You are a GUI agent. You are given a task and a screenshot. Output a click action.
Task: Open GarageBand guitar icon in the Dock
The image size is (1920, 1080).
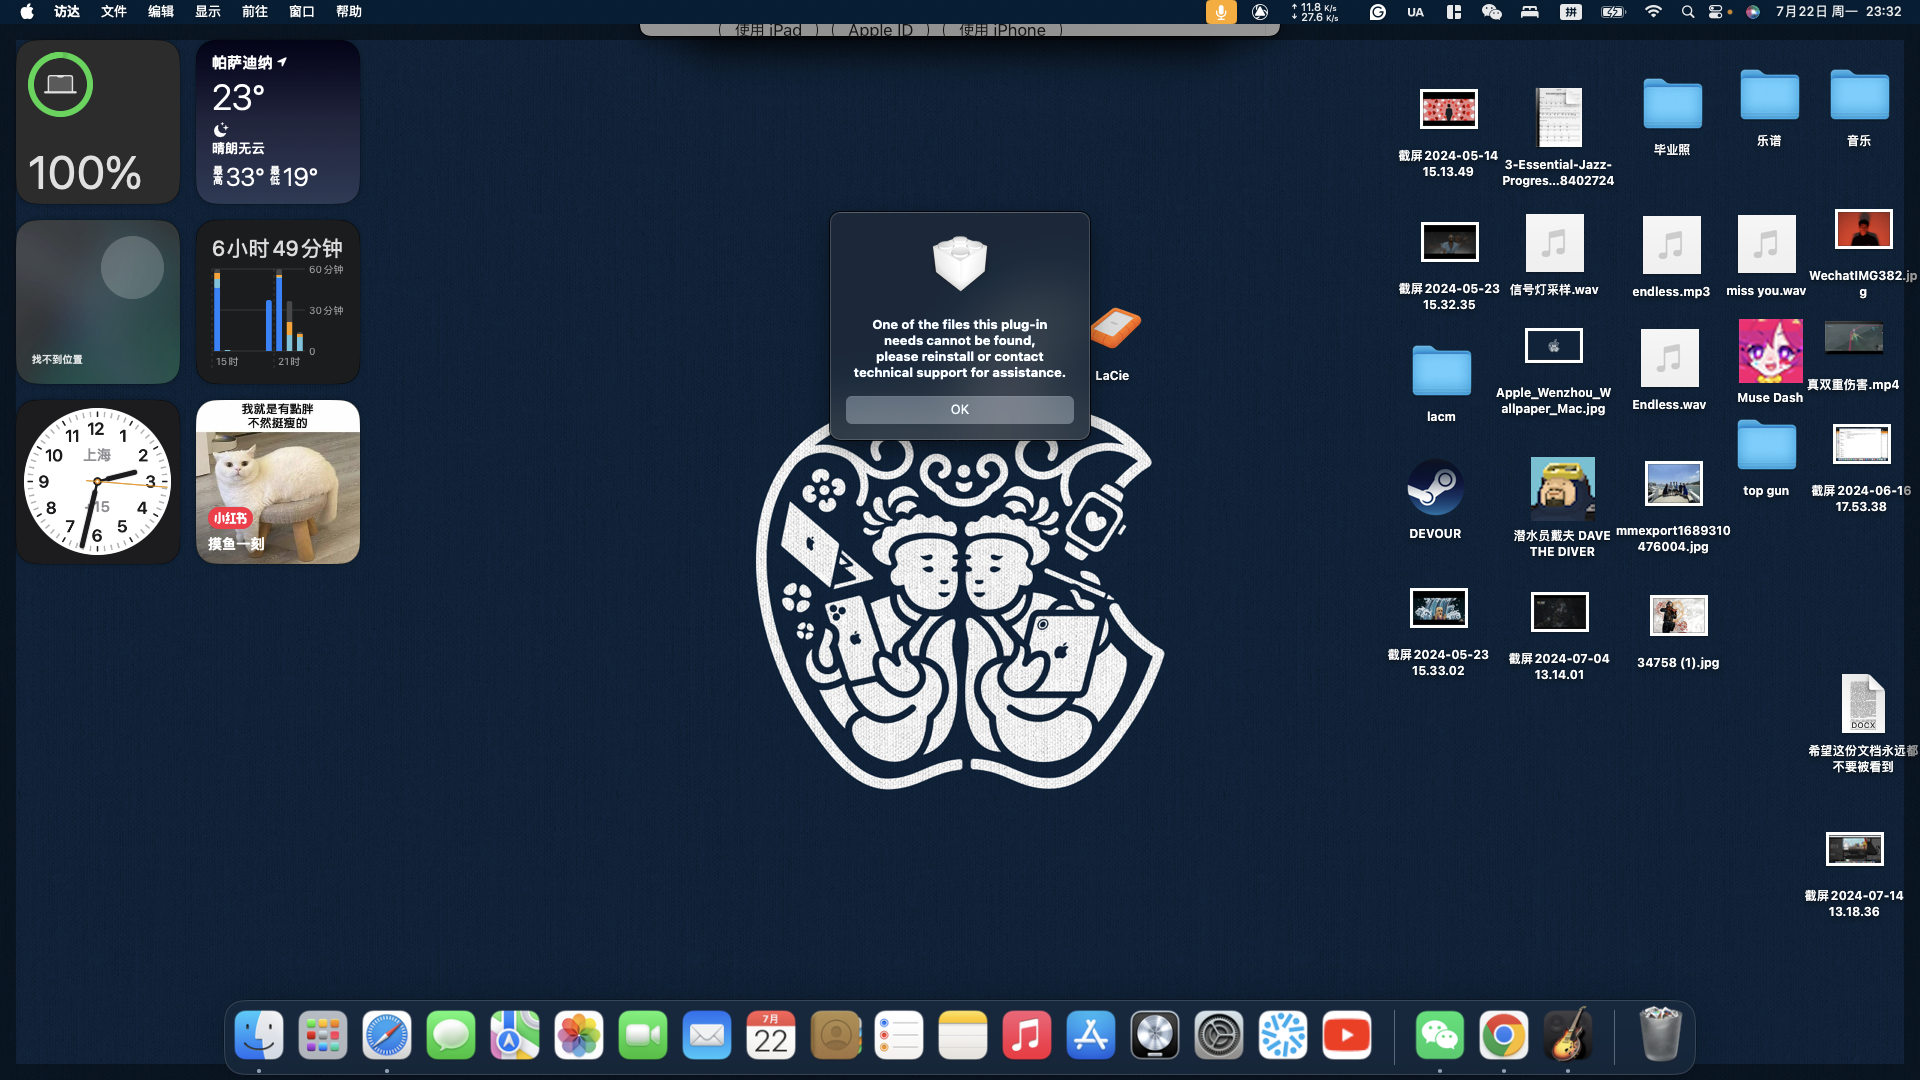1568,1035
